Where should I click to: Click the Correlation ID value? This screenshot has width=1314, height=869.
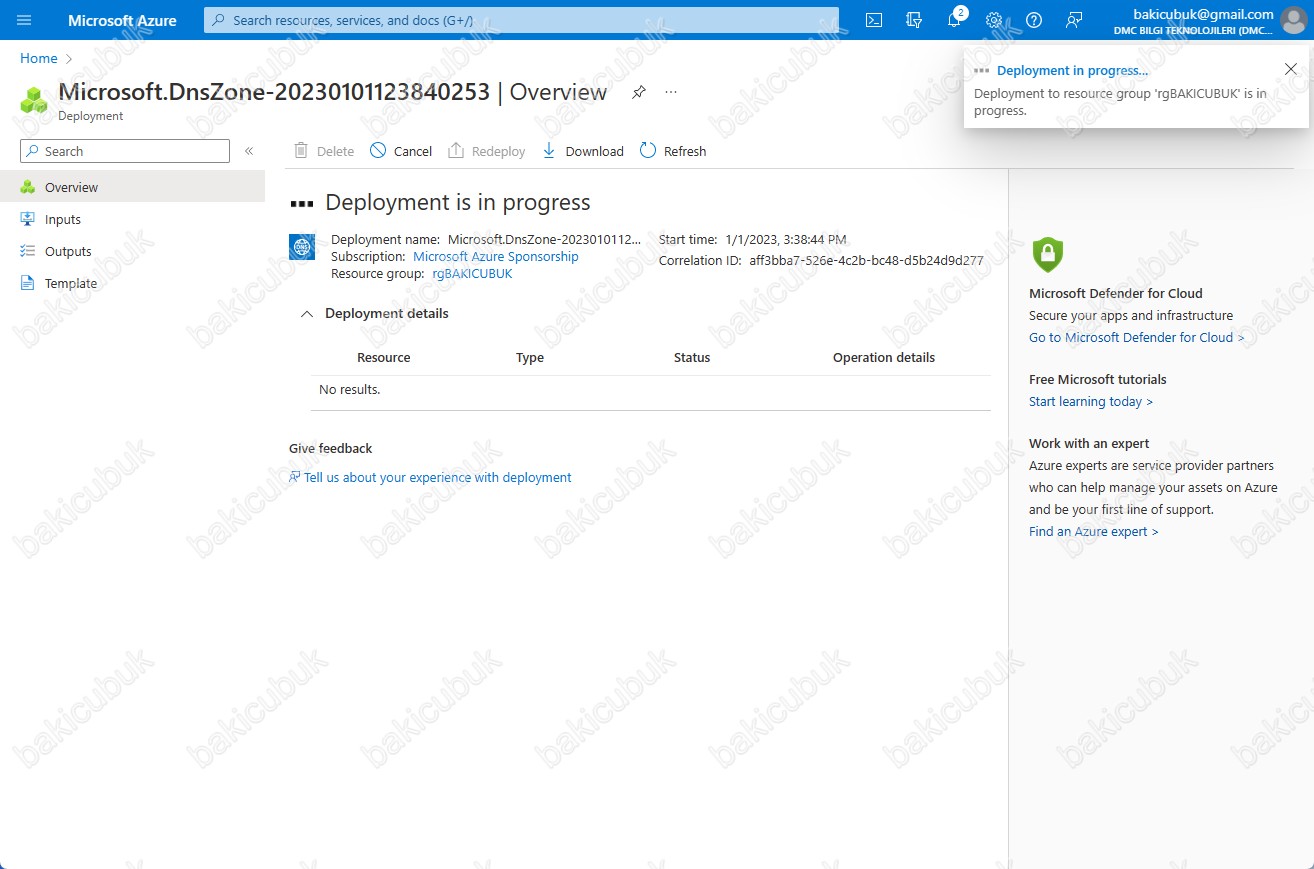click(866, 261)
